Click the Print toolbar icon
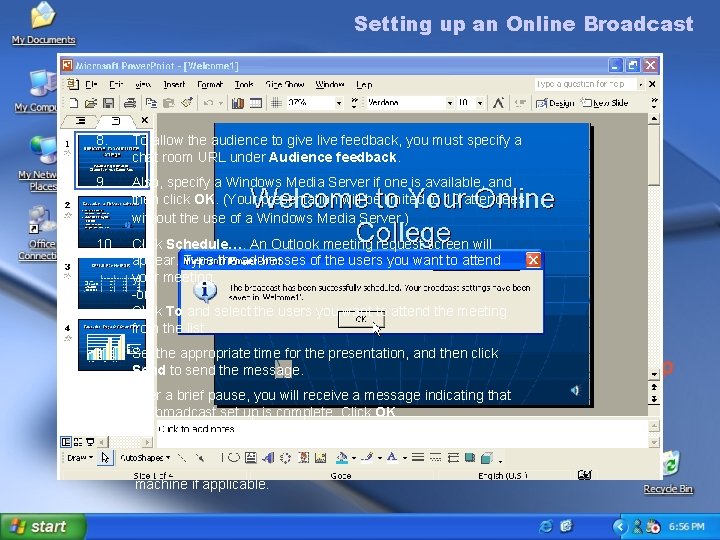Screen dimensions: 720x540 (x=129, y=103)
